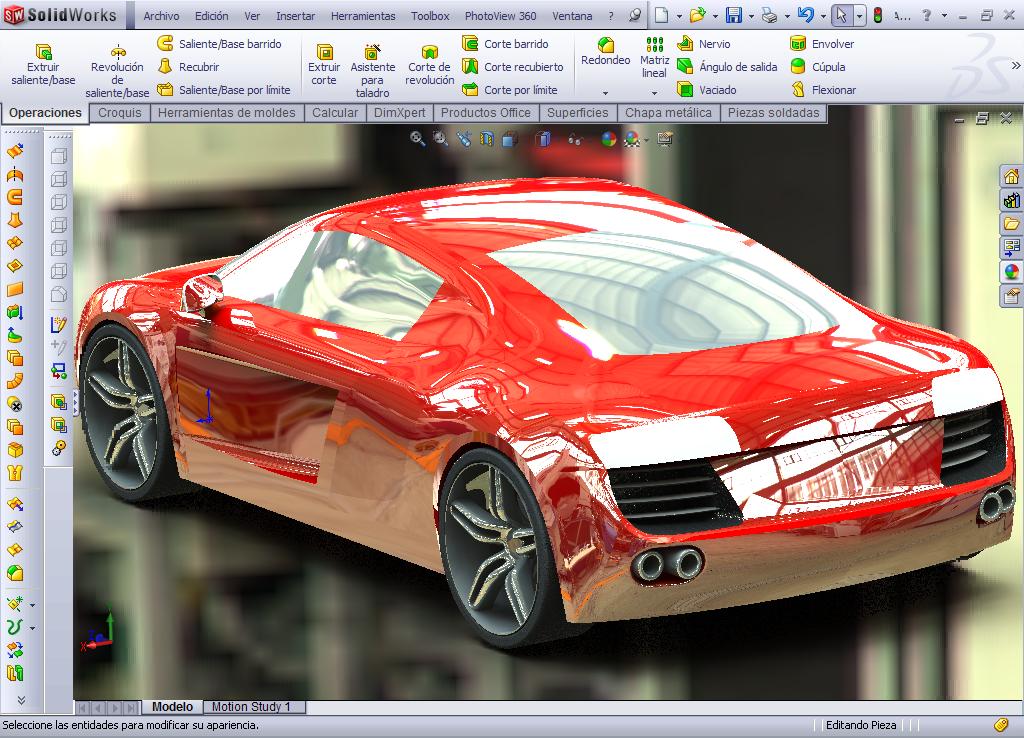Switch to the Superficies tab

tap(578, 113)
